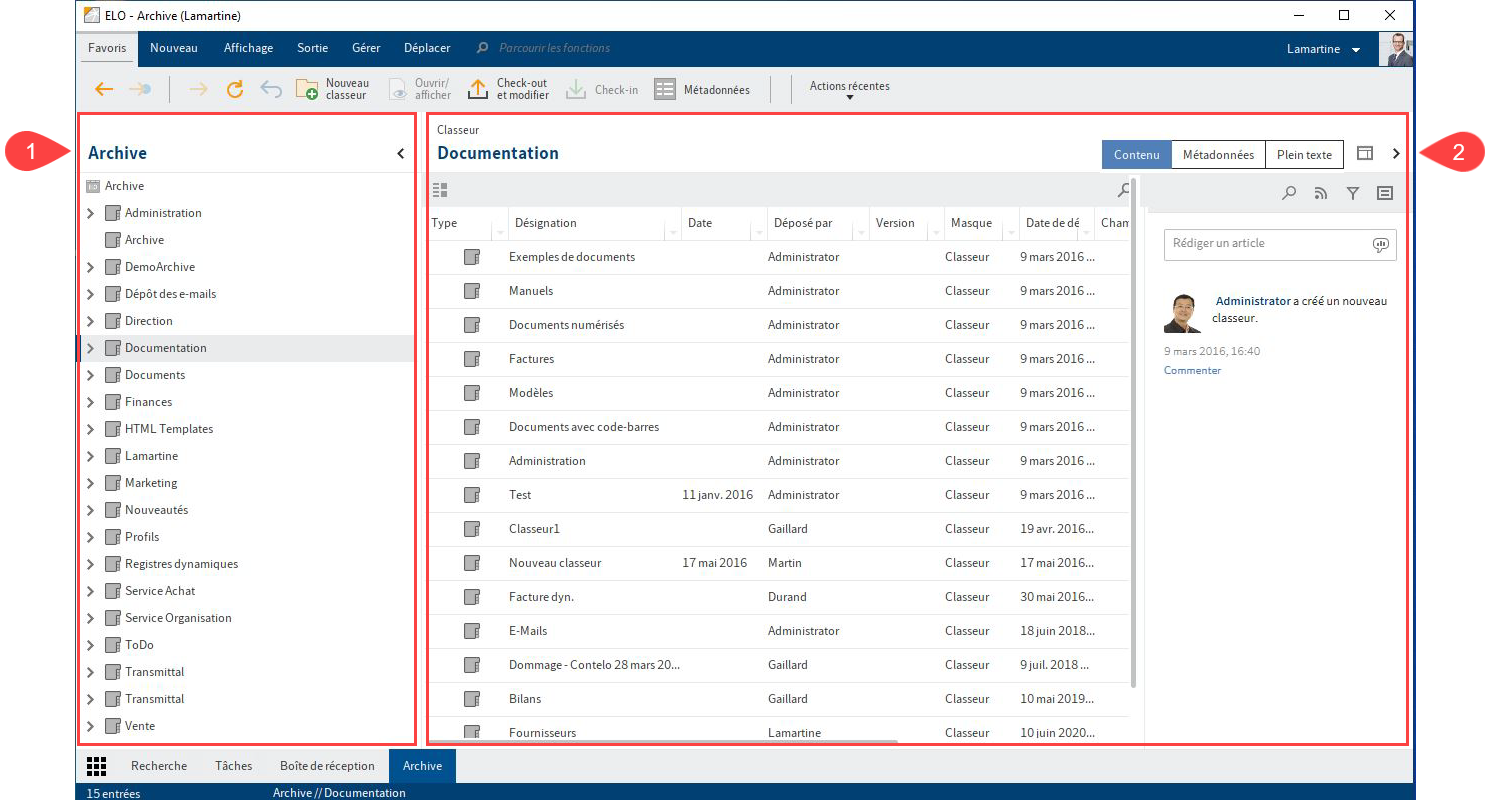Open the Déplacer ribbon tab
This screenshot has width=1489, height=800.
click(427, 48)
